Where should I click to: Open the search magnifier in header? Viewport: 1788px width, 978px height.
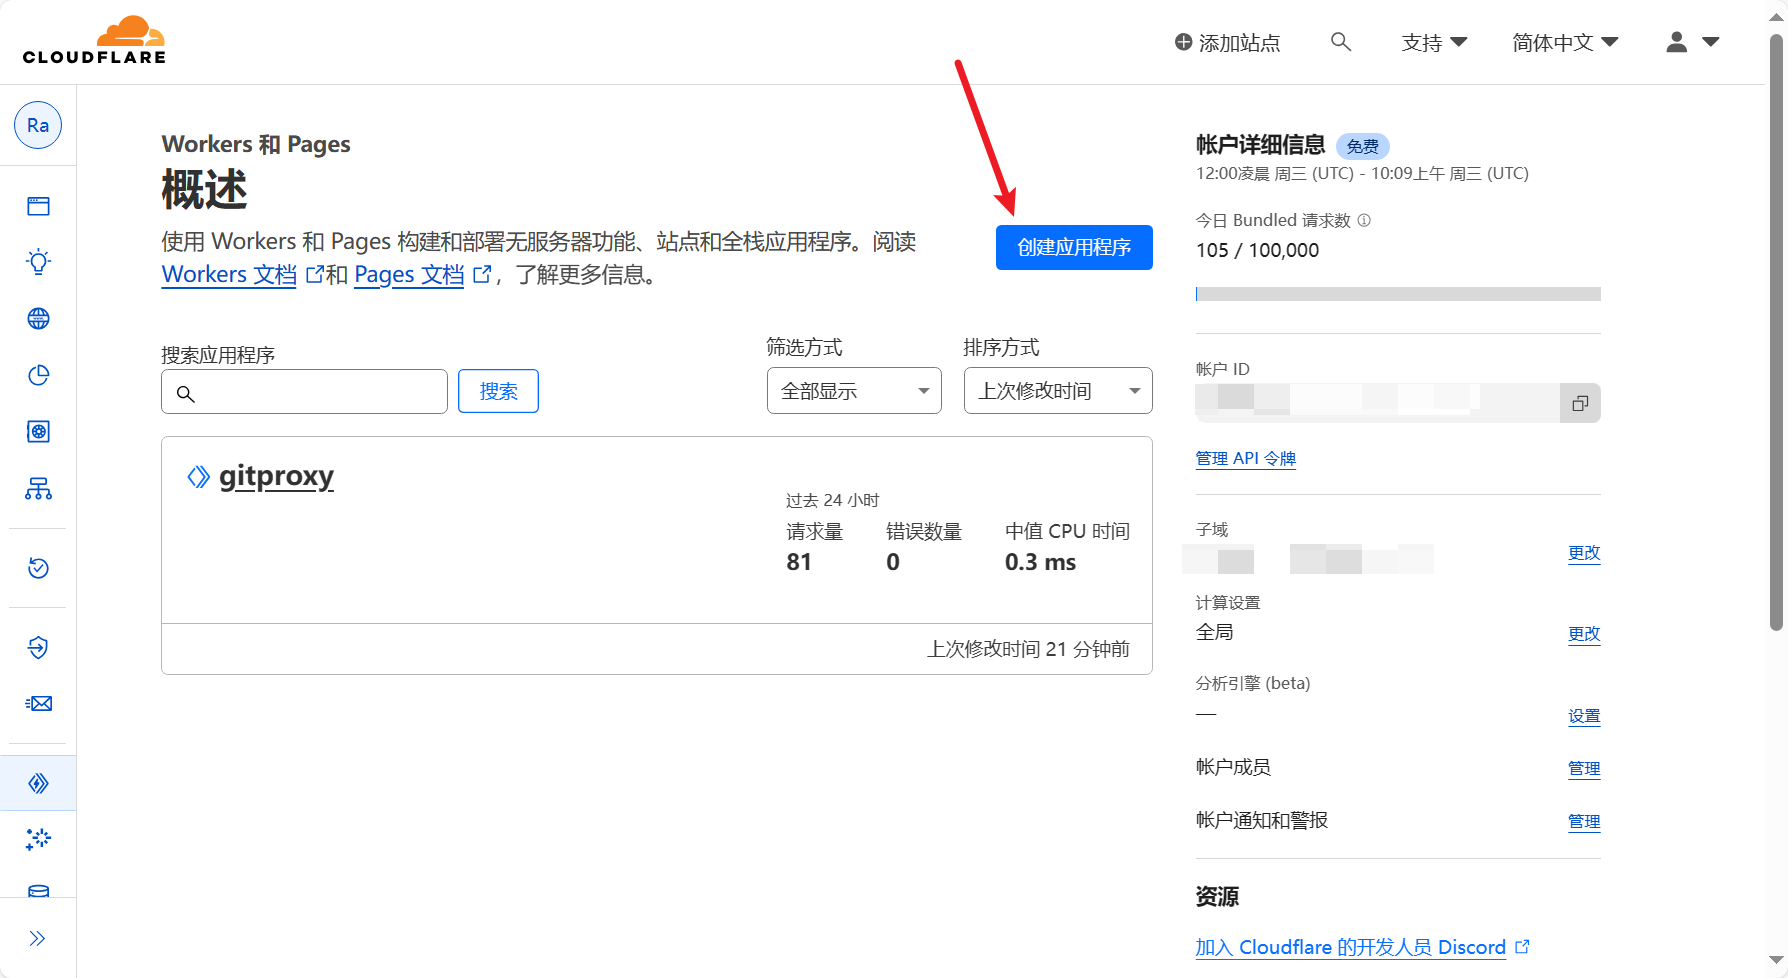click(x=1341, y=42)
